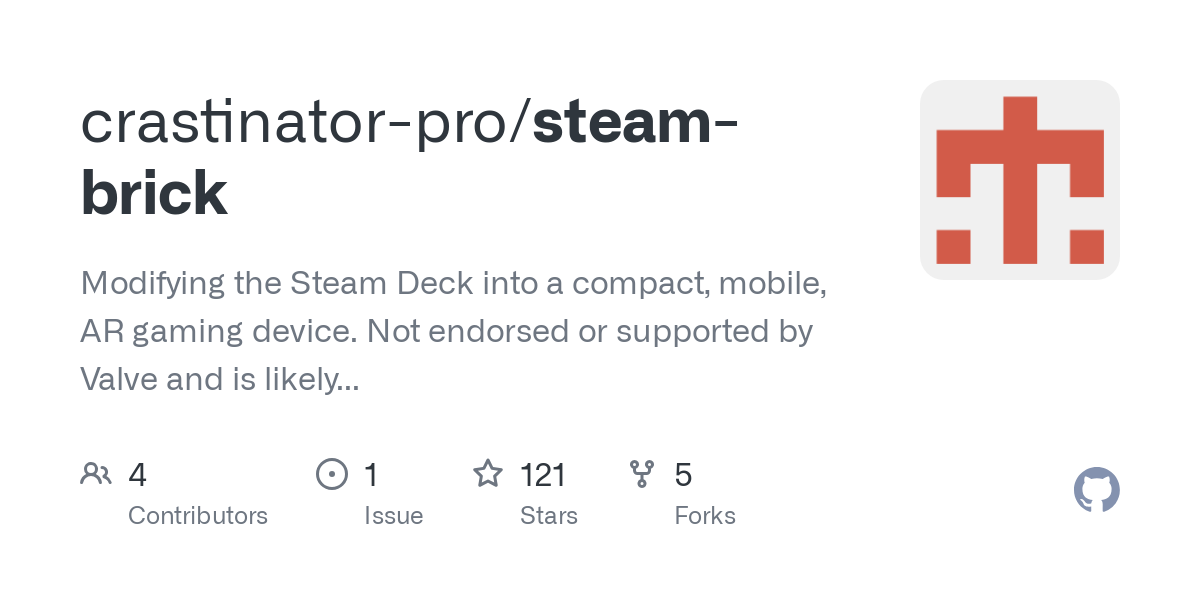Click the issue count number 1
The image size is (1200, 600).
371,475
